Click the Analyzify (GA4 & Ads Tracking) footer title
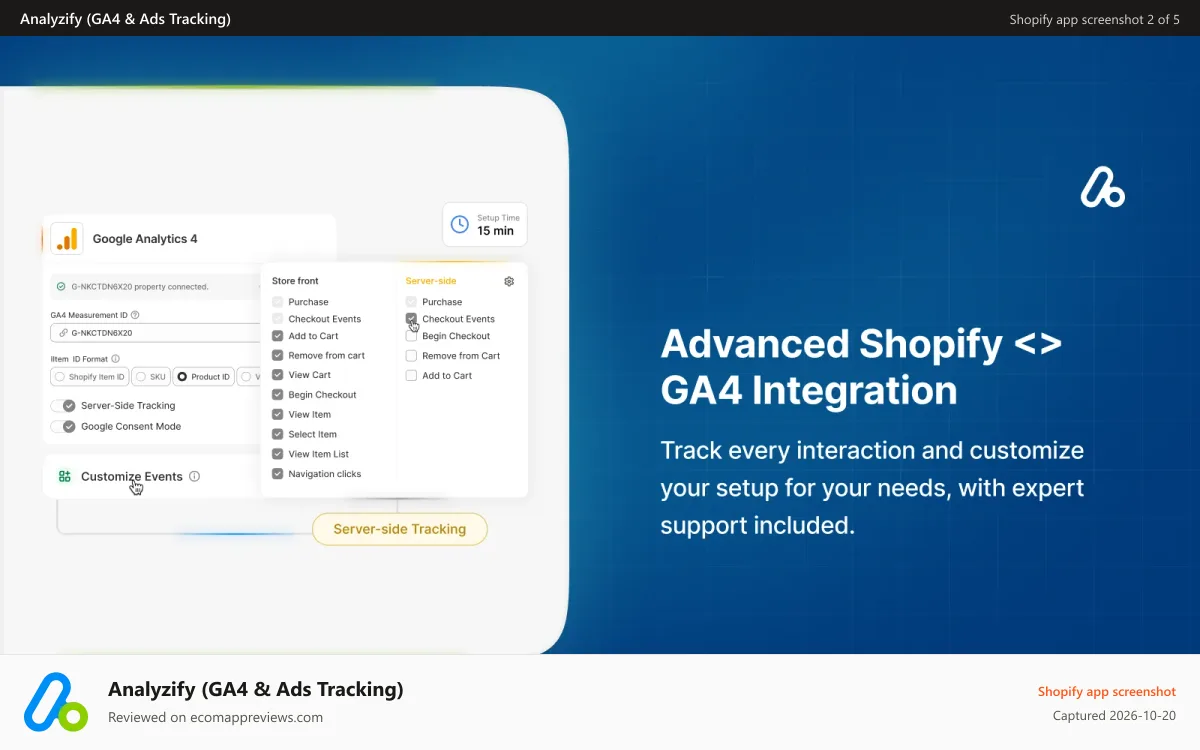1200x750 pixels. pyautogui.click(x=256, y=689)
